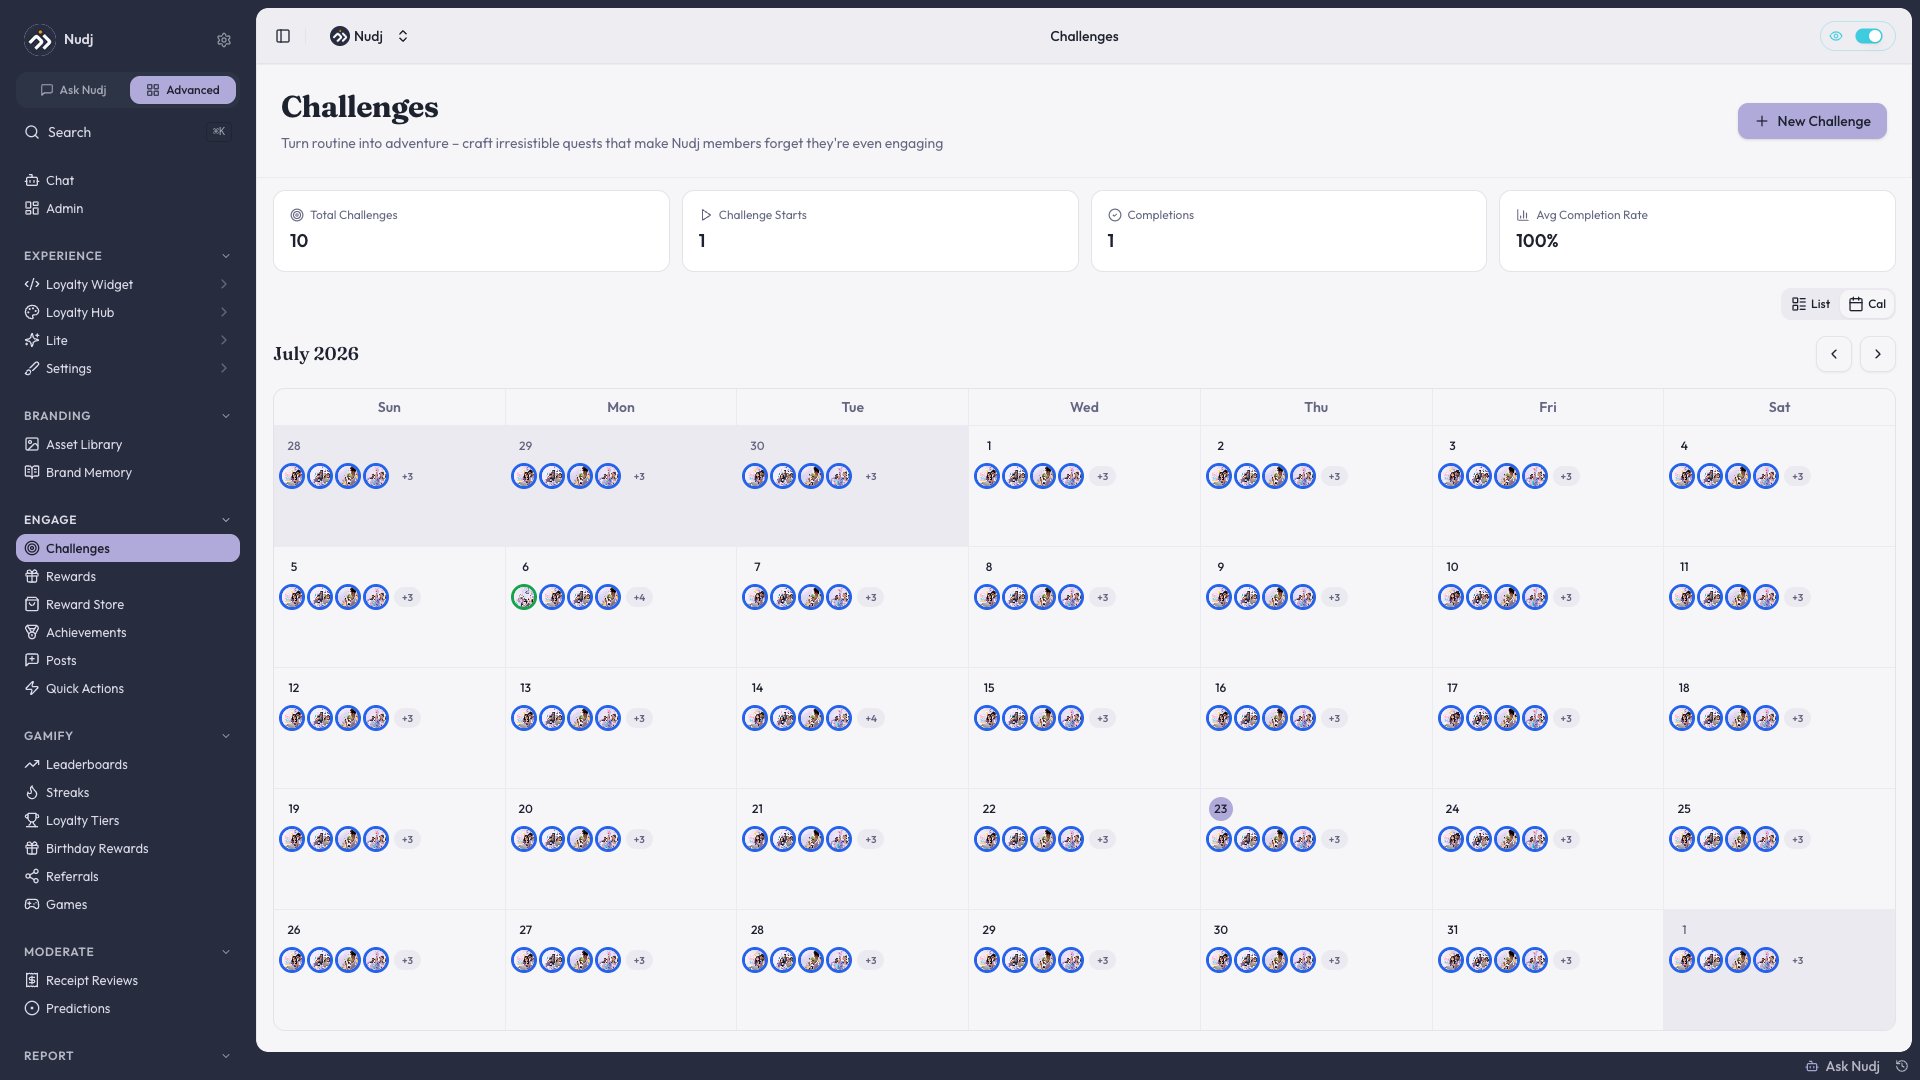
Task: Open Loyalty Tiers
Action: pos(128,821)
